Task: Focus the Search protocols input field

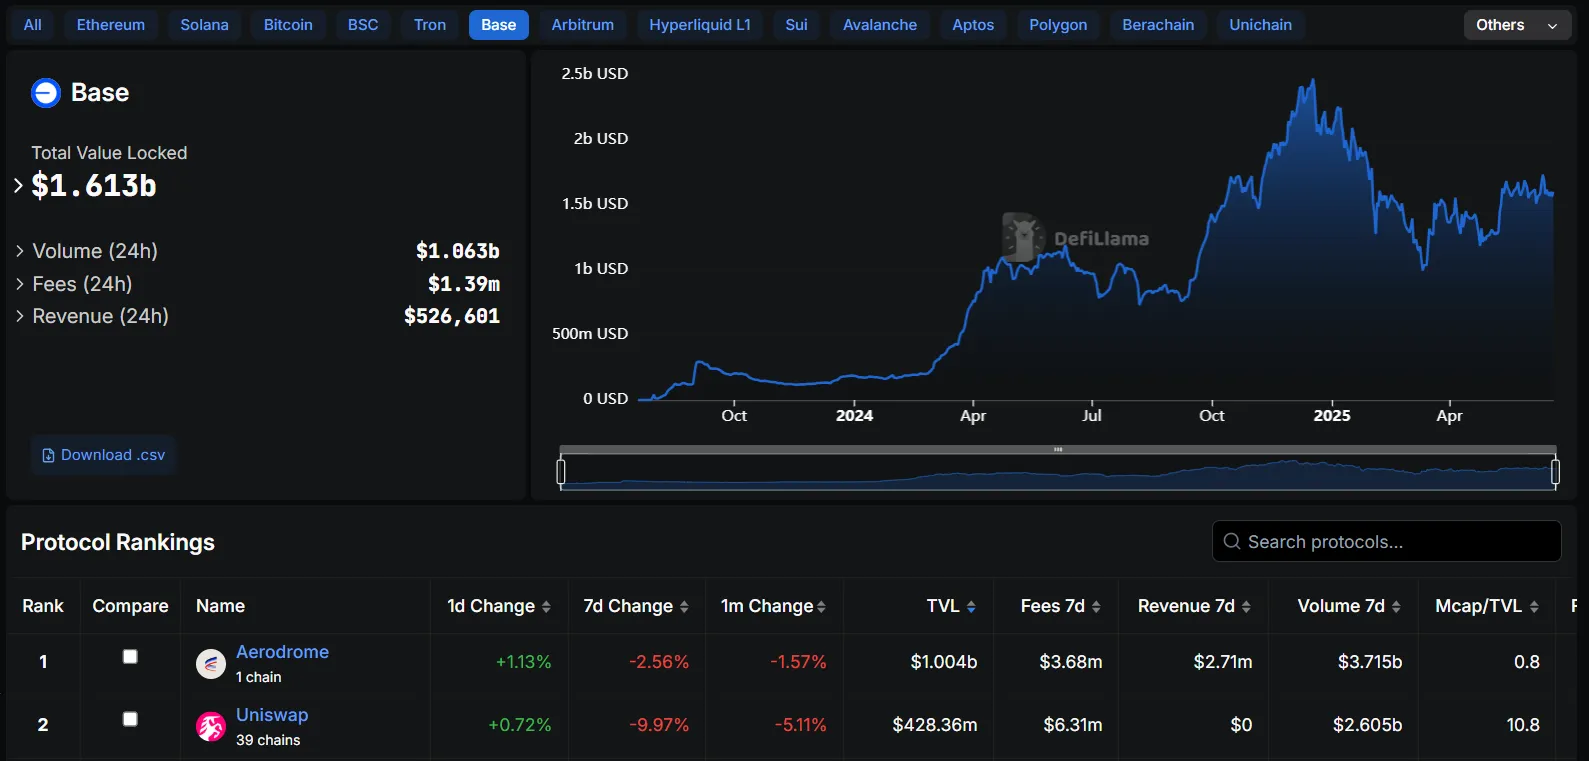Action: click(x=1387, y=541)
